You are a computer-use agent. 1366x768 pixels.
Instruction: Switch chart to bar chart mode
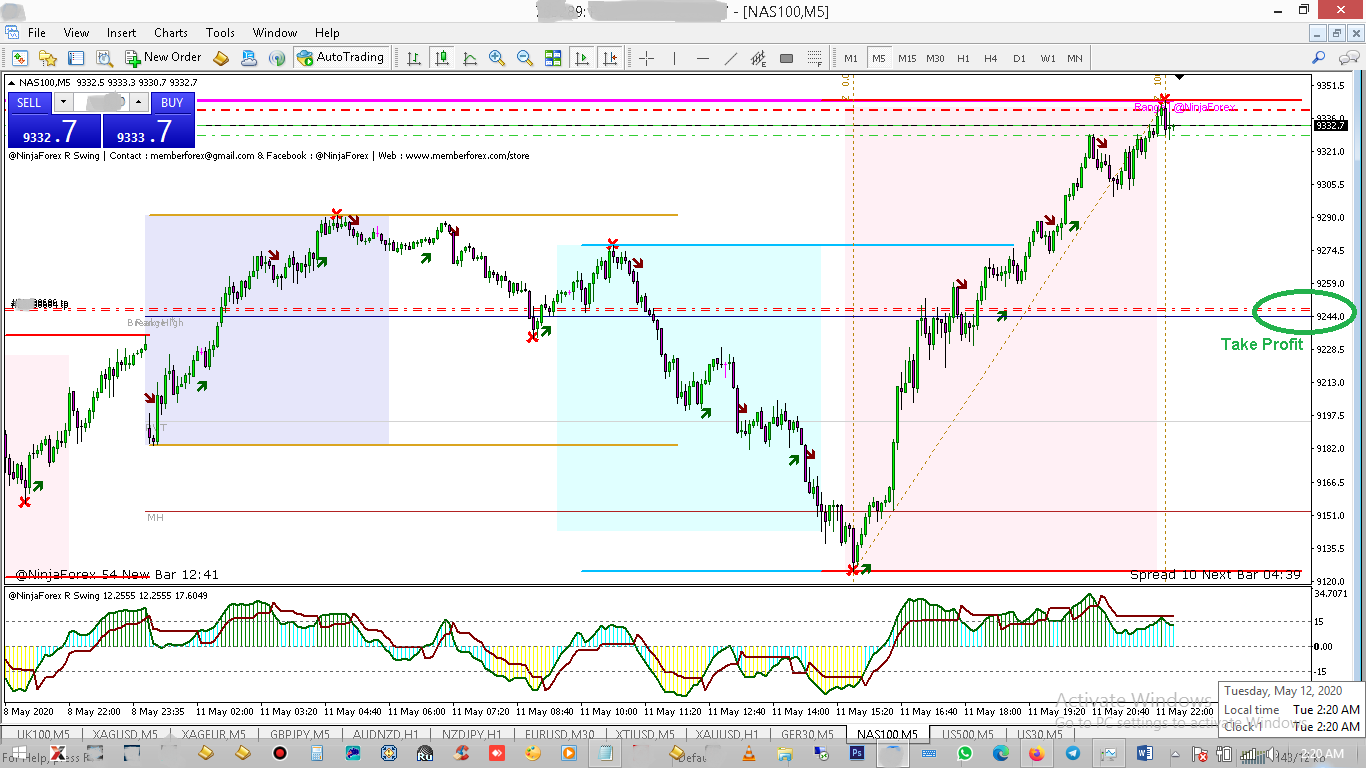(414, 58)
